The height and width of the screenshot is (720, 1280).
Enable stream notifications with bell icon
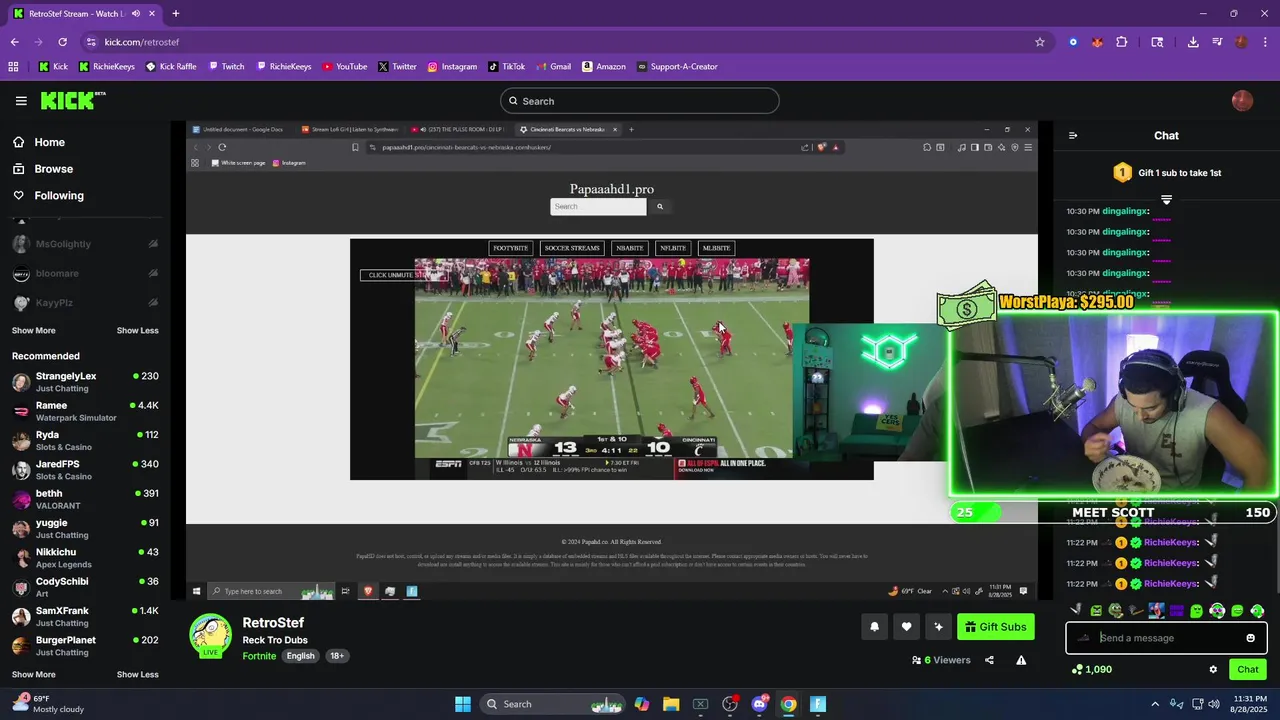[x=874, y=627]
